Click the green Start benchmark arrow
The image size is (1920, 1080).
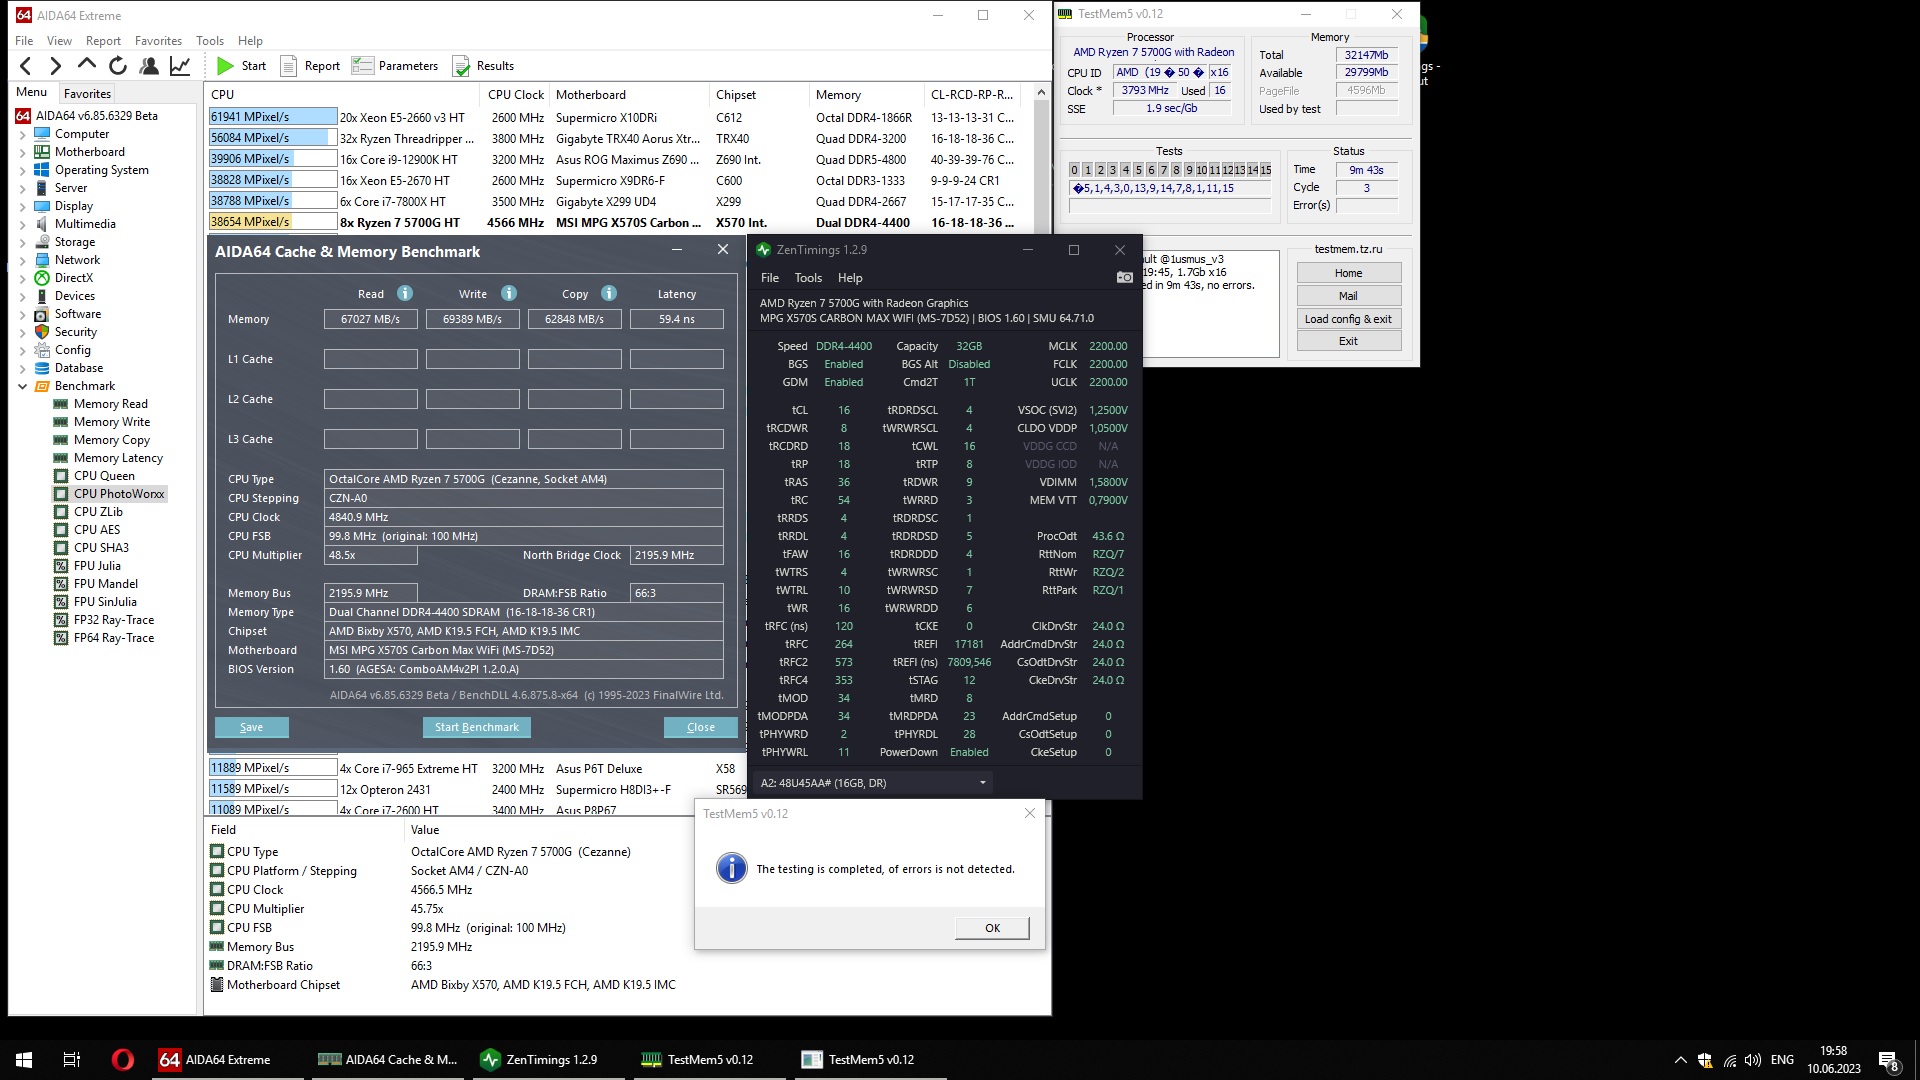(225, 66)
